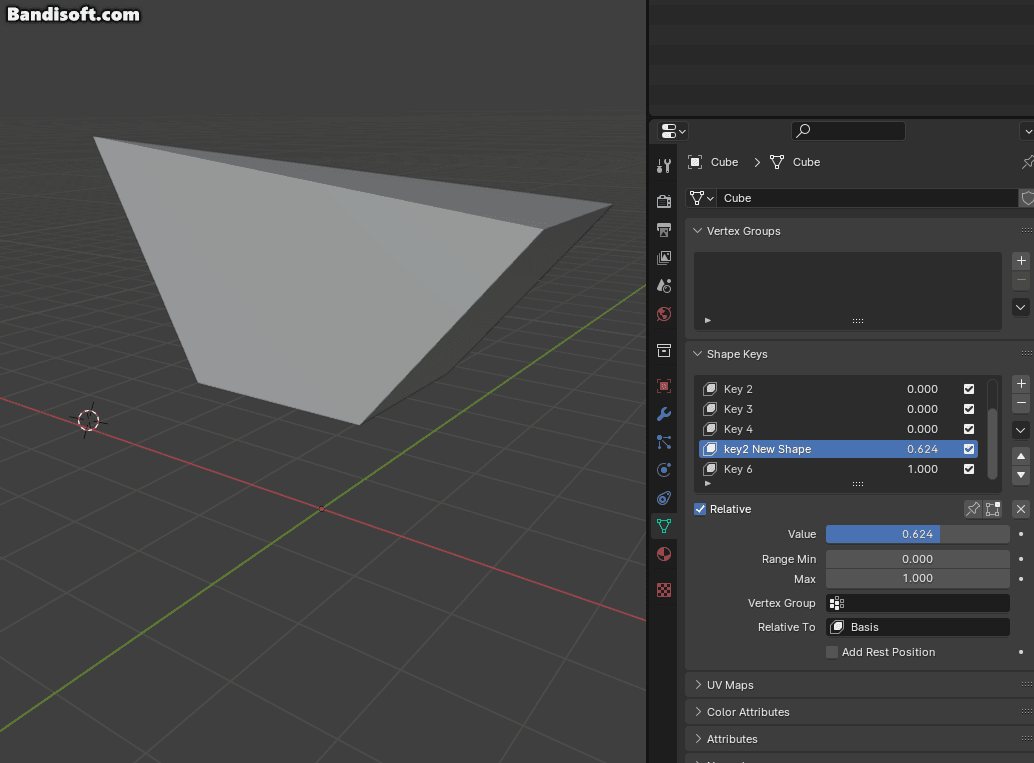Open the mesh data-block browse dropdown
The height and width of the screenshot is (763, 1034).
[702, 198]
